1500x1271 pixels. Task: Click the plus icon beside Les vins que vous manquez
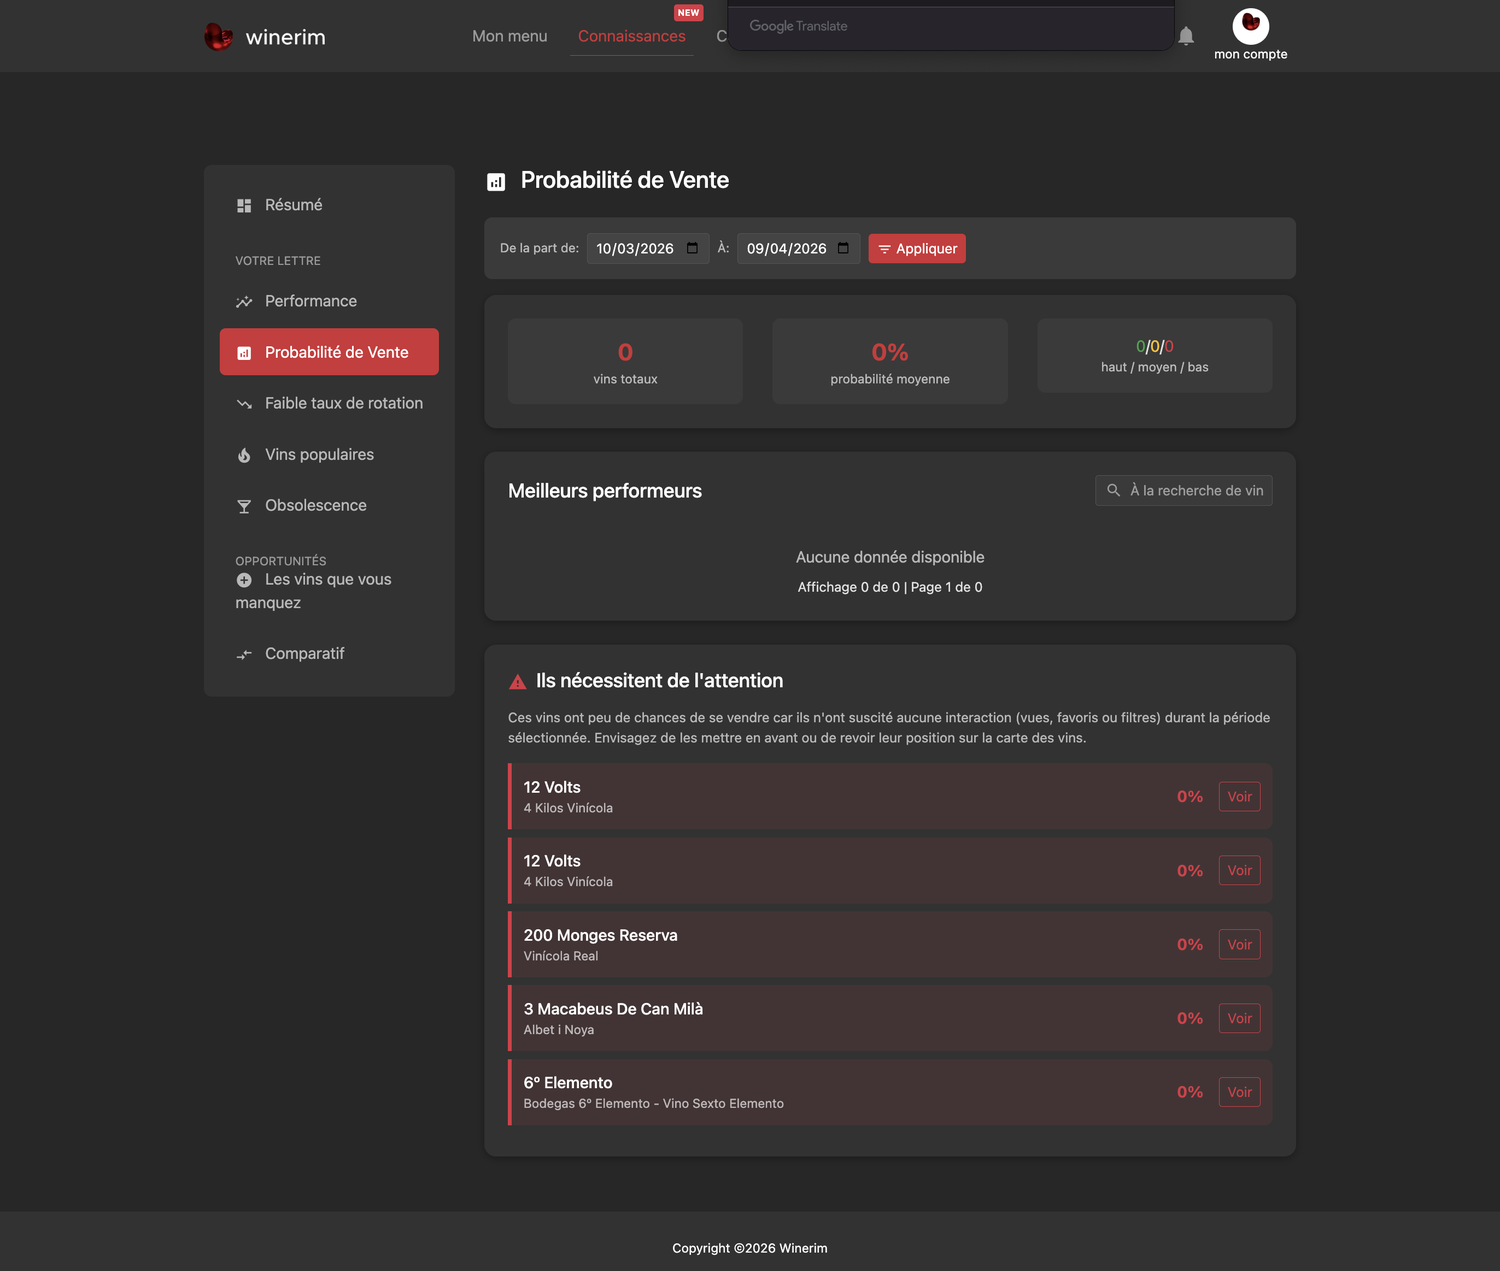point(244,580)
